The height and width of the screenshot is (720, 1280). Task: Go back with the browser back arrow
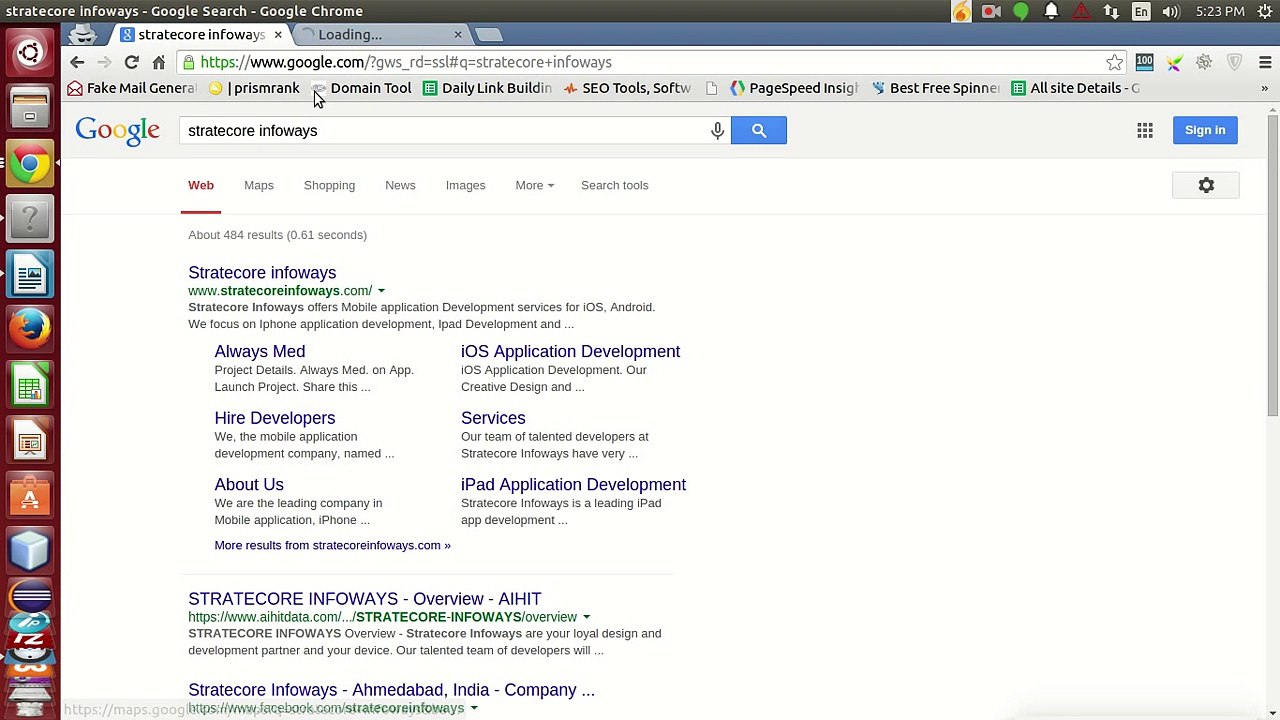click(77, 62)
